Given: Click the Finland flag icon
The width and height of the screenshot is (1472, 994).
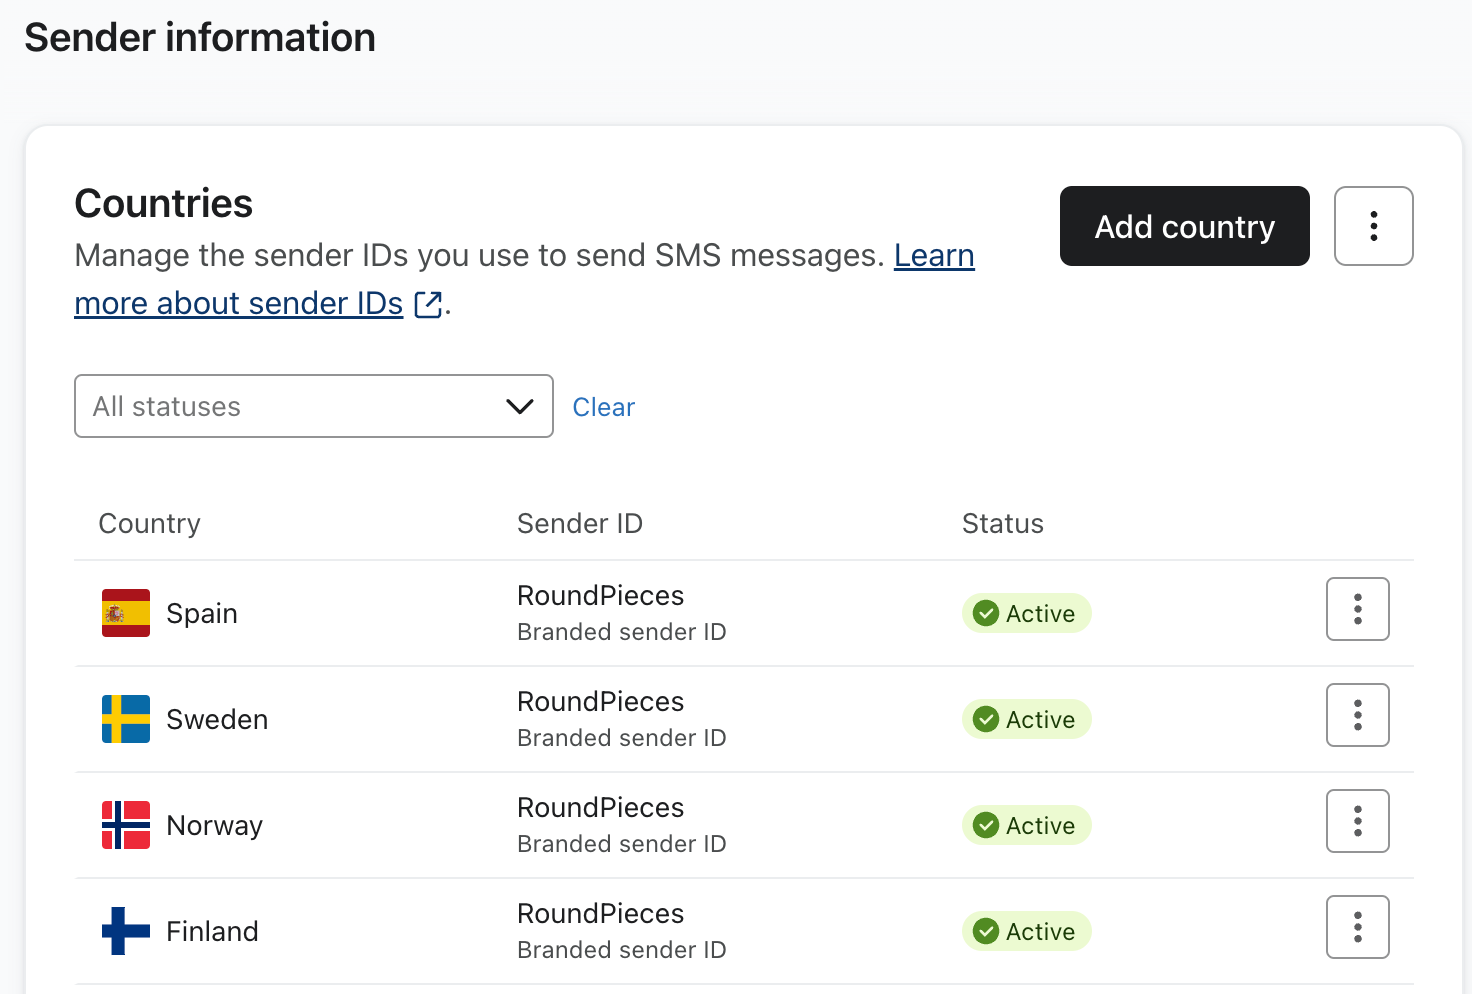Looking at the screenshot, I should pos(125,930).
